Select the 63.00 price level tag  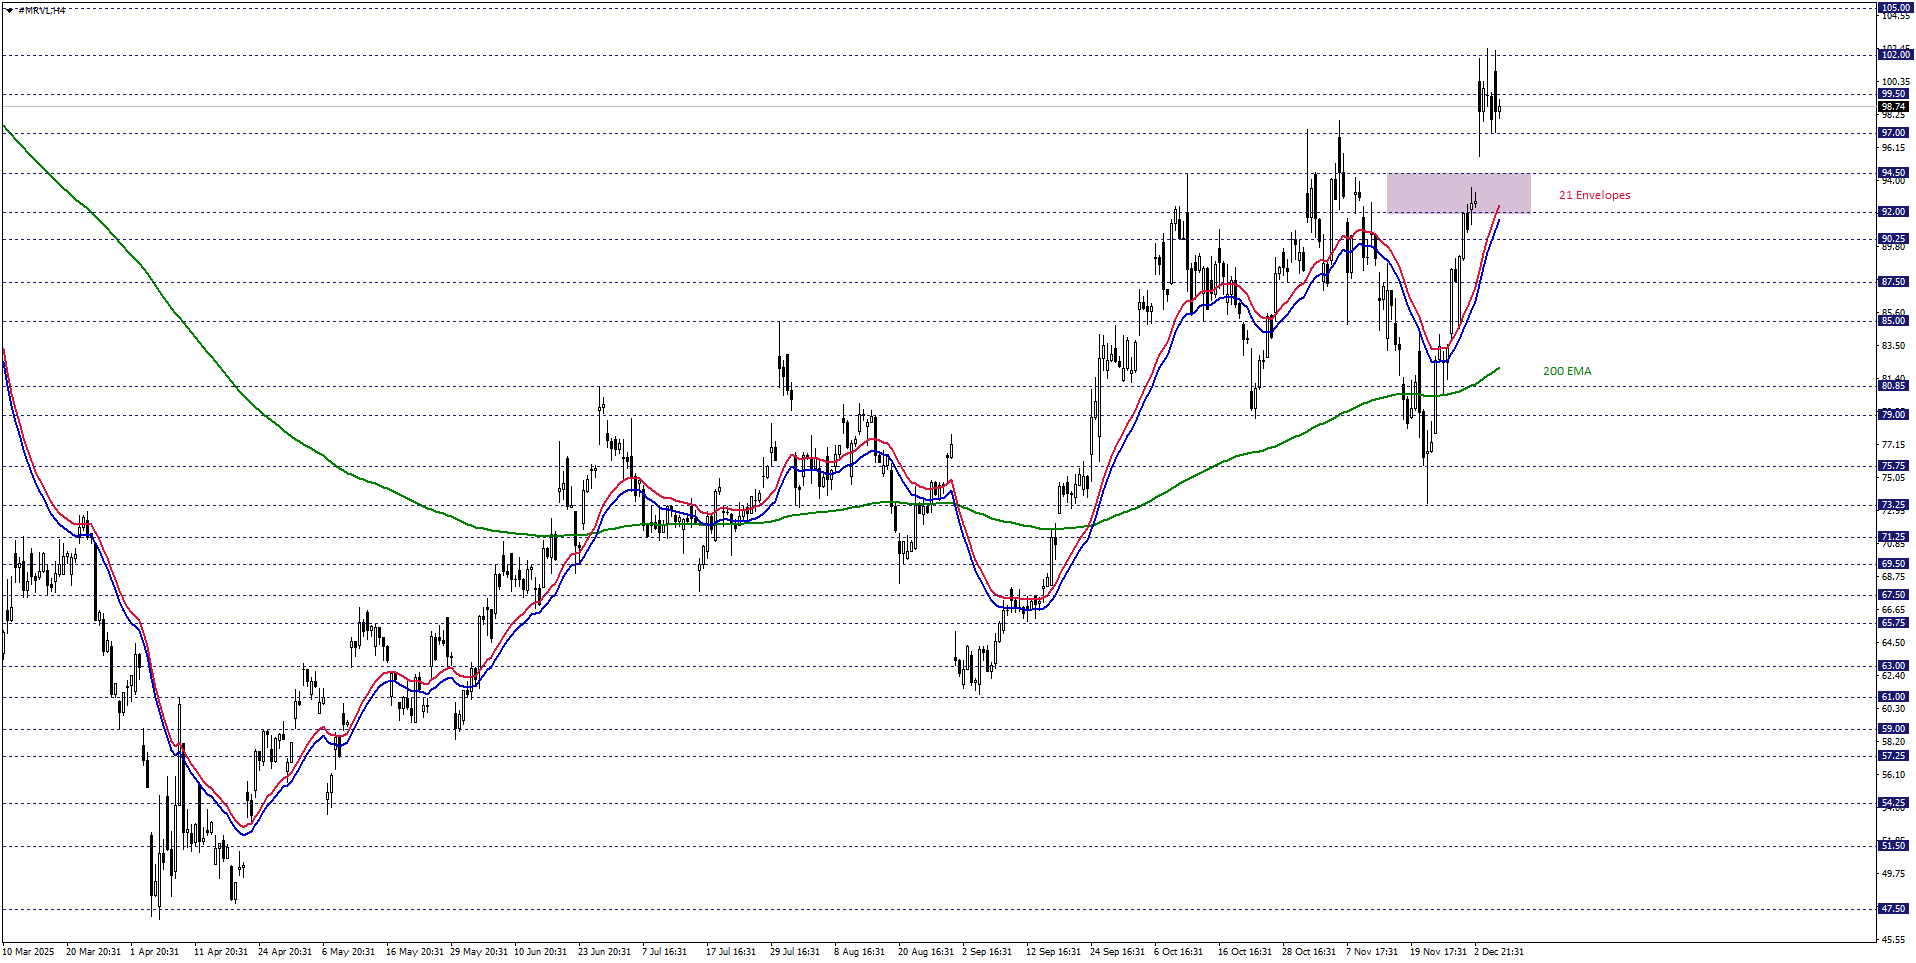1893,666
